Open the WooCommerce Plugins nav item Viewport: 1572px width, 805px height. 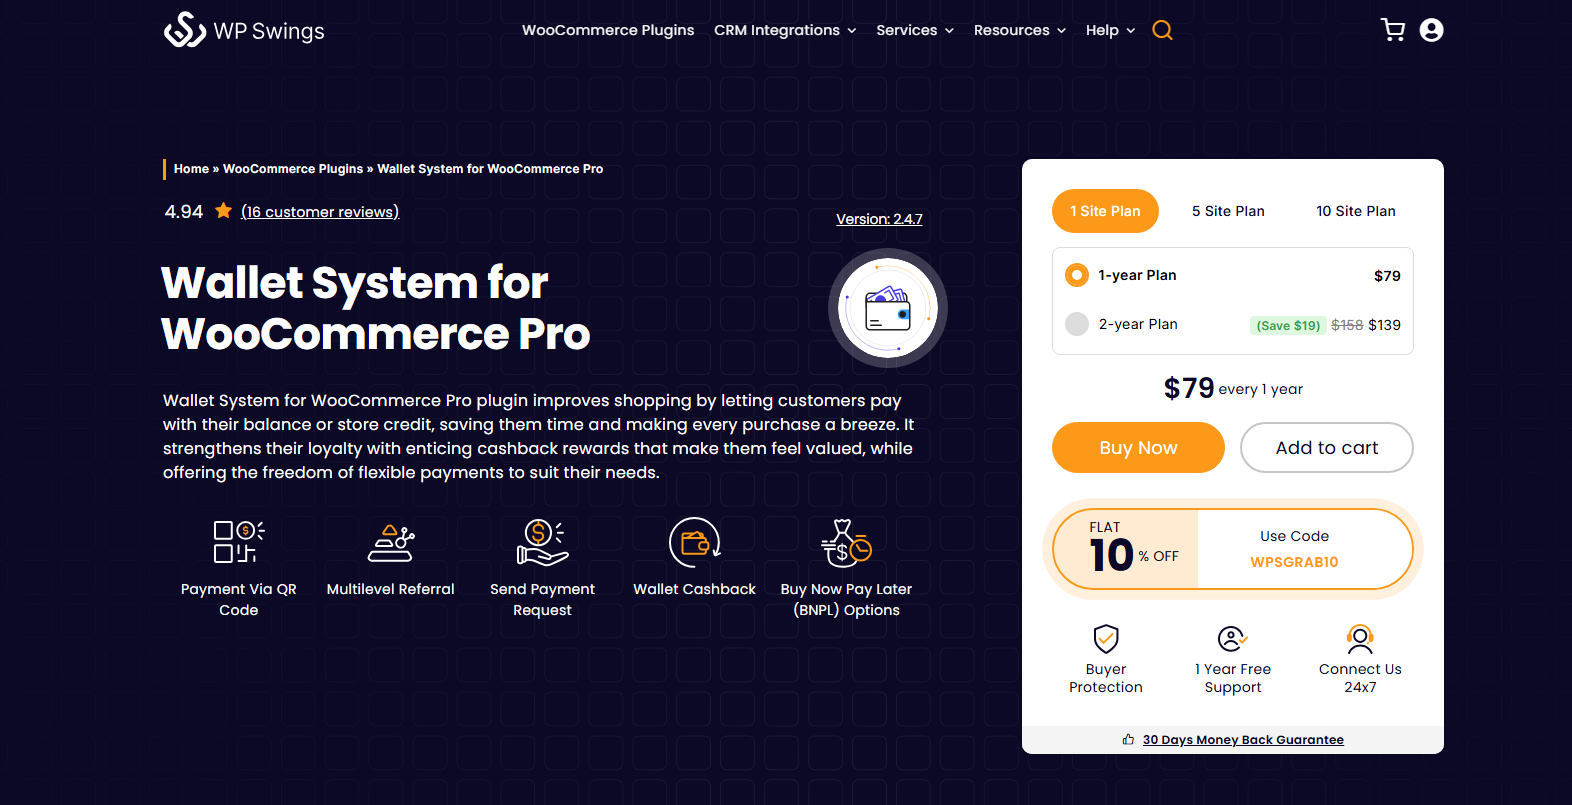(608, 30)
